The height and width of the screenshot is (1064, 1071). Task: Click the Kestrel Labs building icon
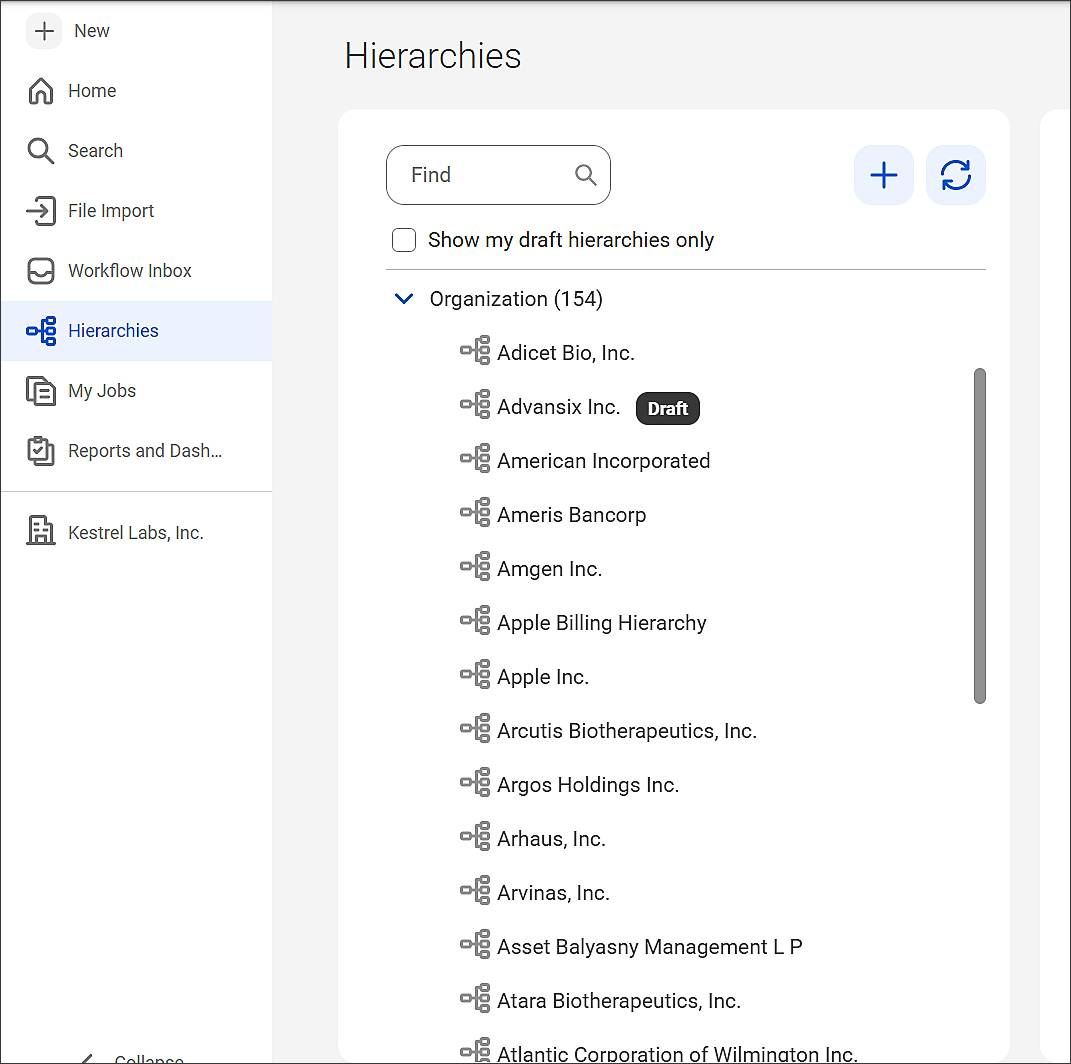pyautogui.click(x=41, y=531)
